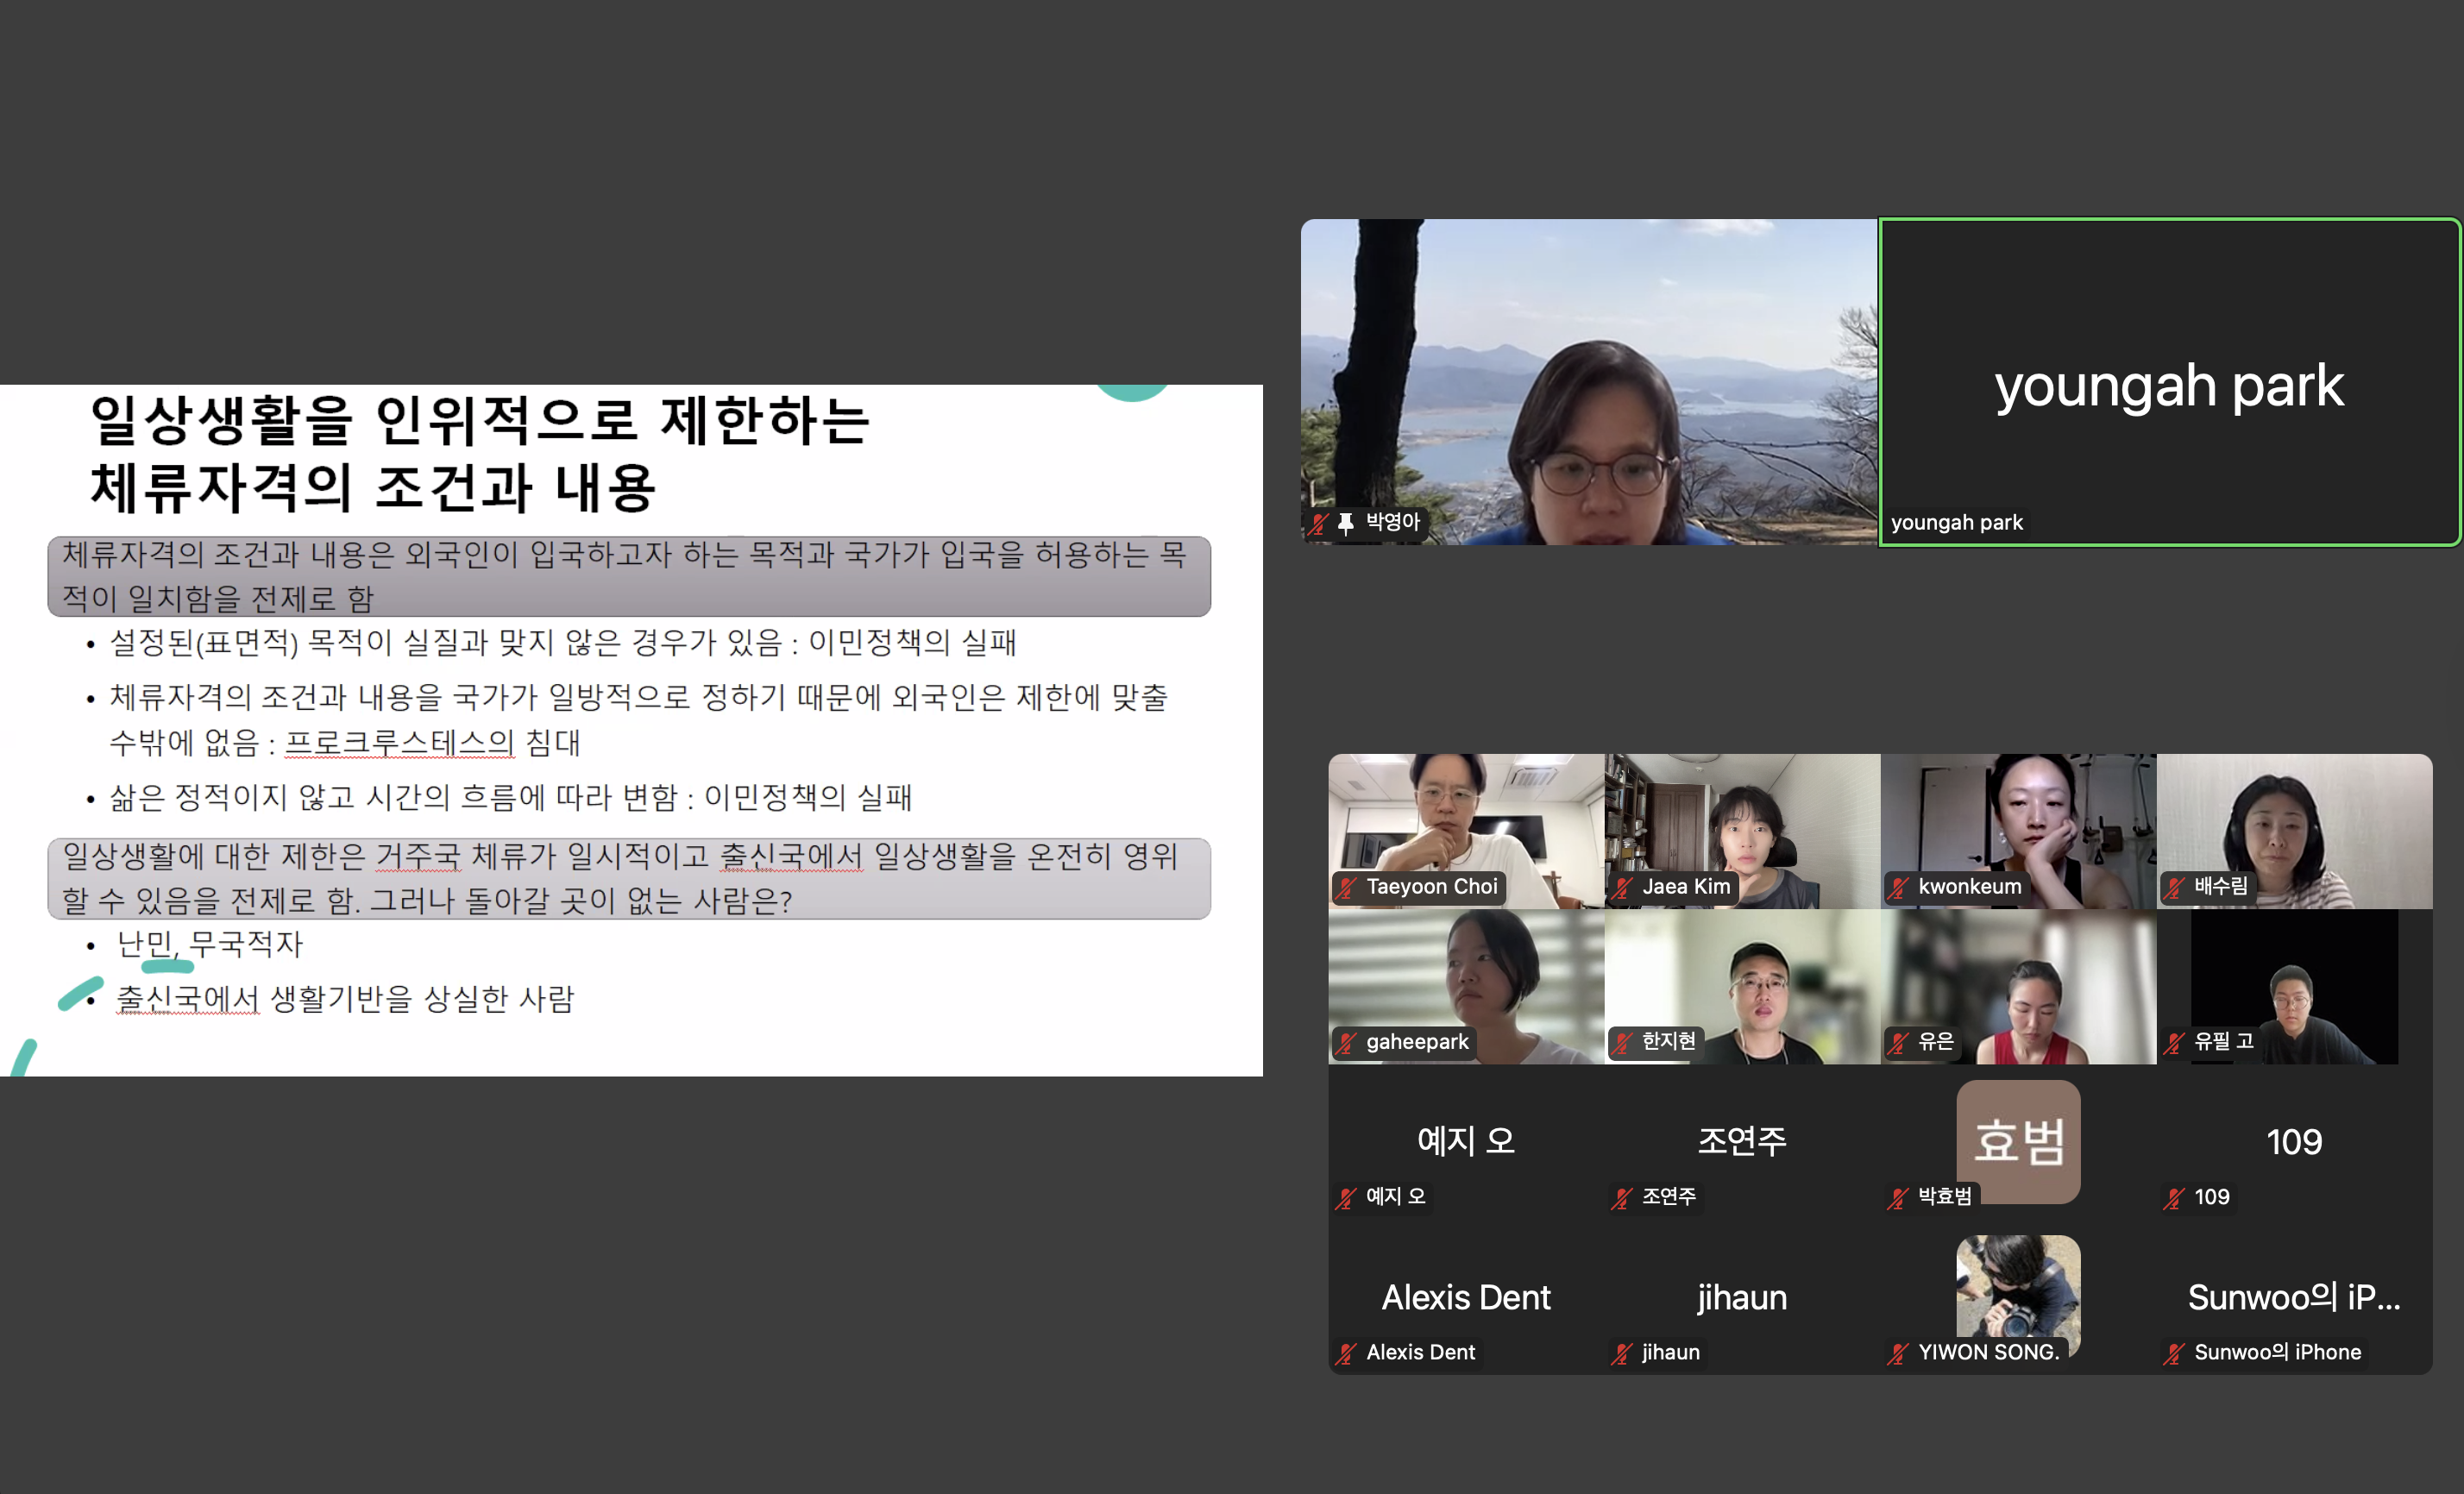2464x1494 pixels.
Task: Click muted mic icon next to 박효범
Action: (x=1898, y=1198)
